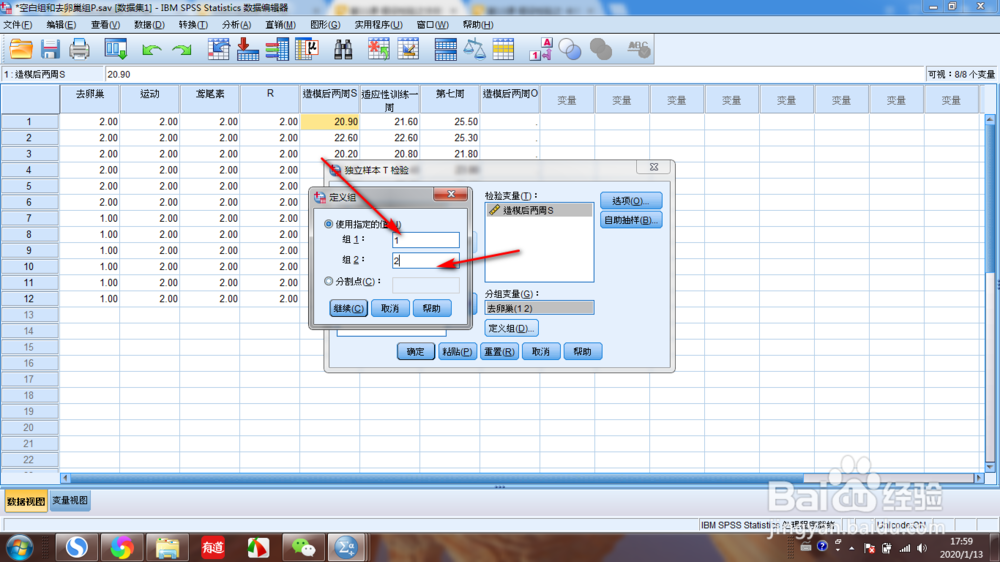Open the Data menu
This screenshot has height=562, width=1000.
[x=149, y=25]
